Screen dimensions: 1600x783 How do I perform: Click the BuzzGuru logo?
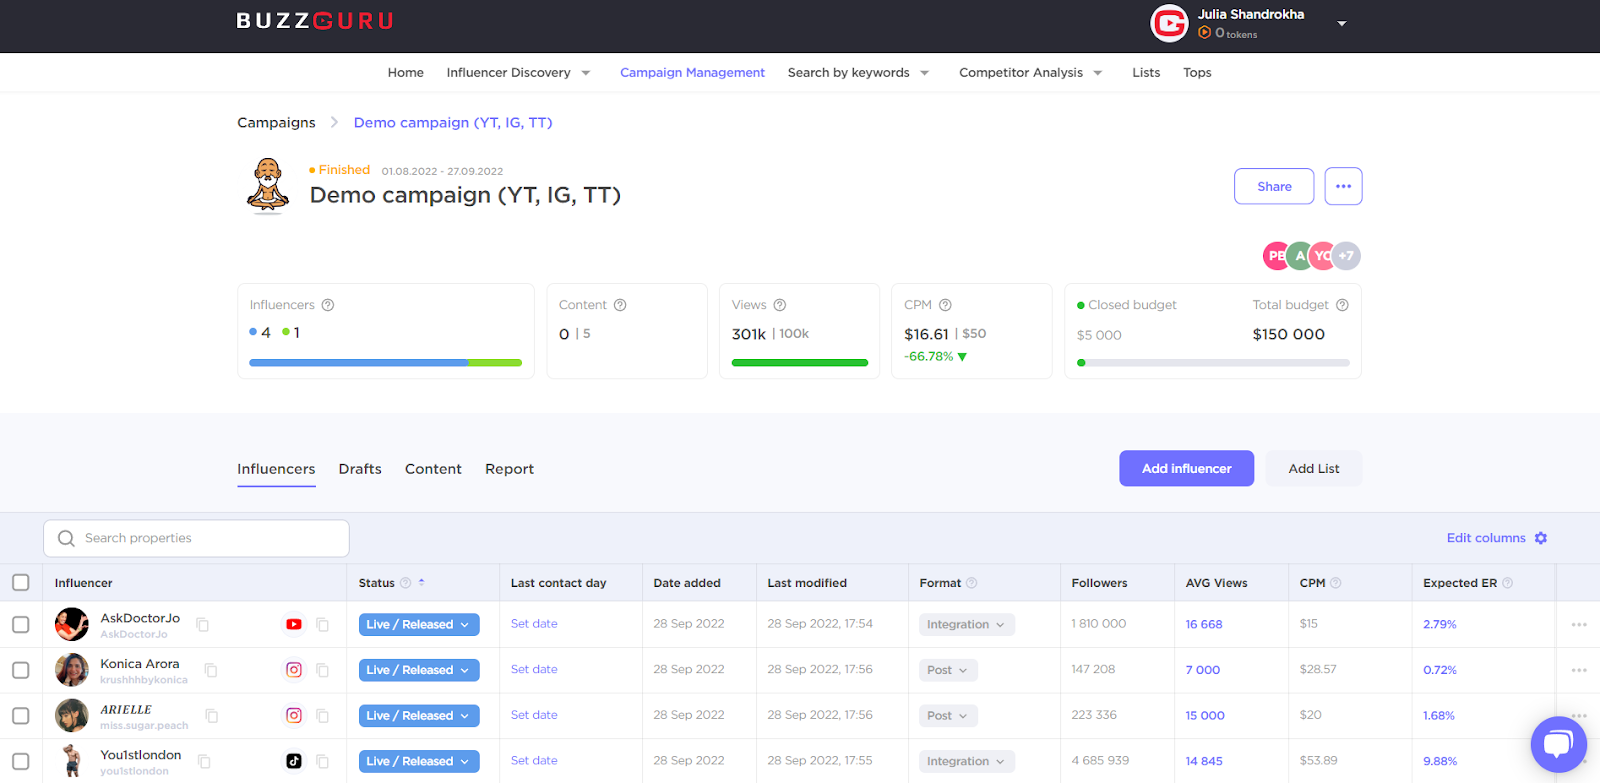[x=315, y=21]
